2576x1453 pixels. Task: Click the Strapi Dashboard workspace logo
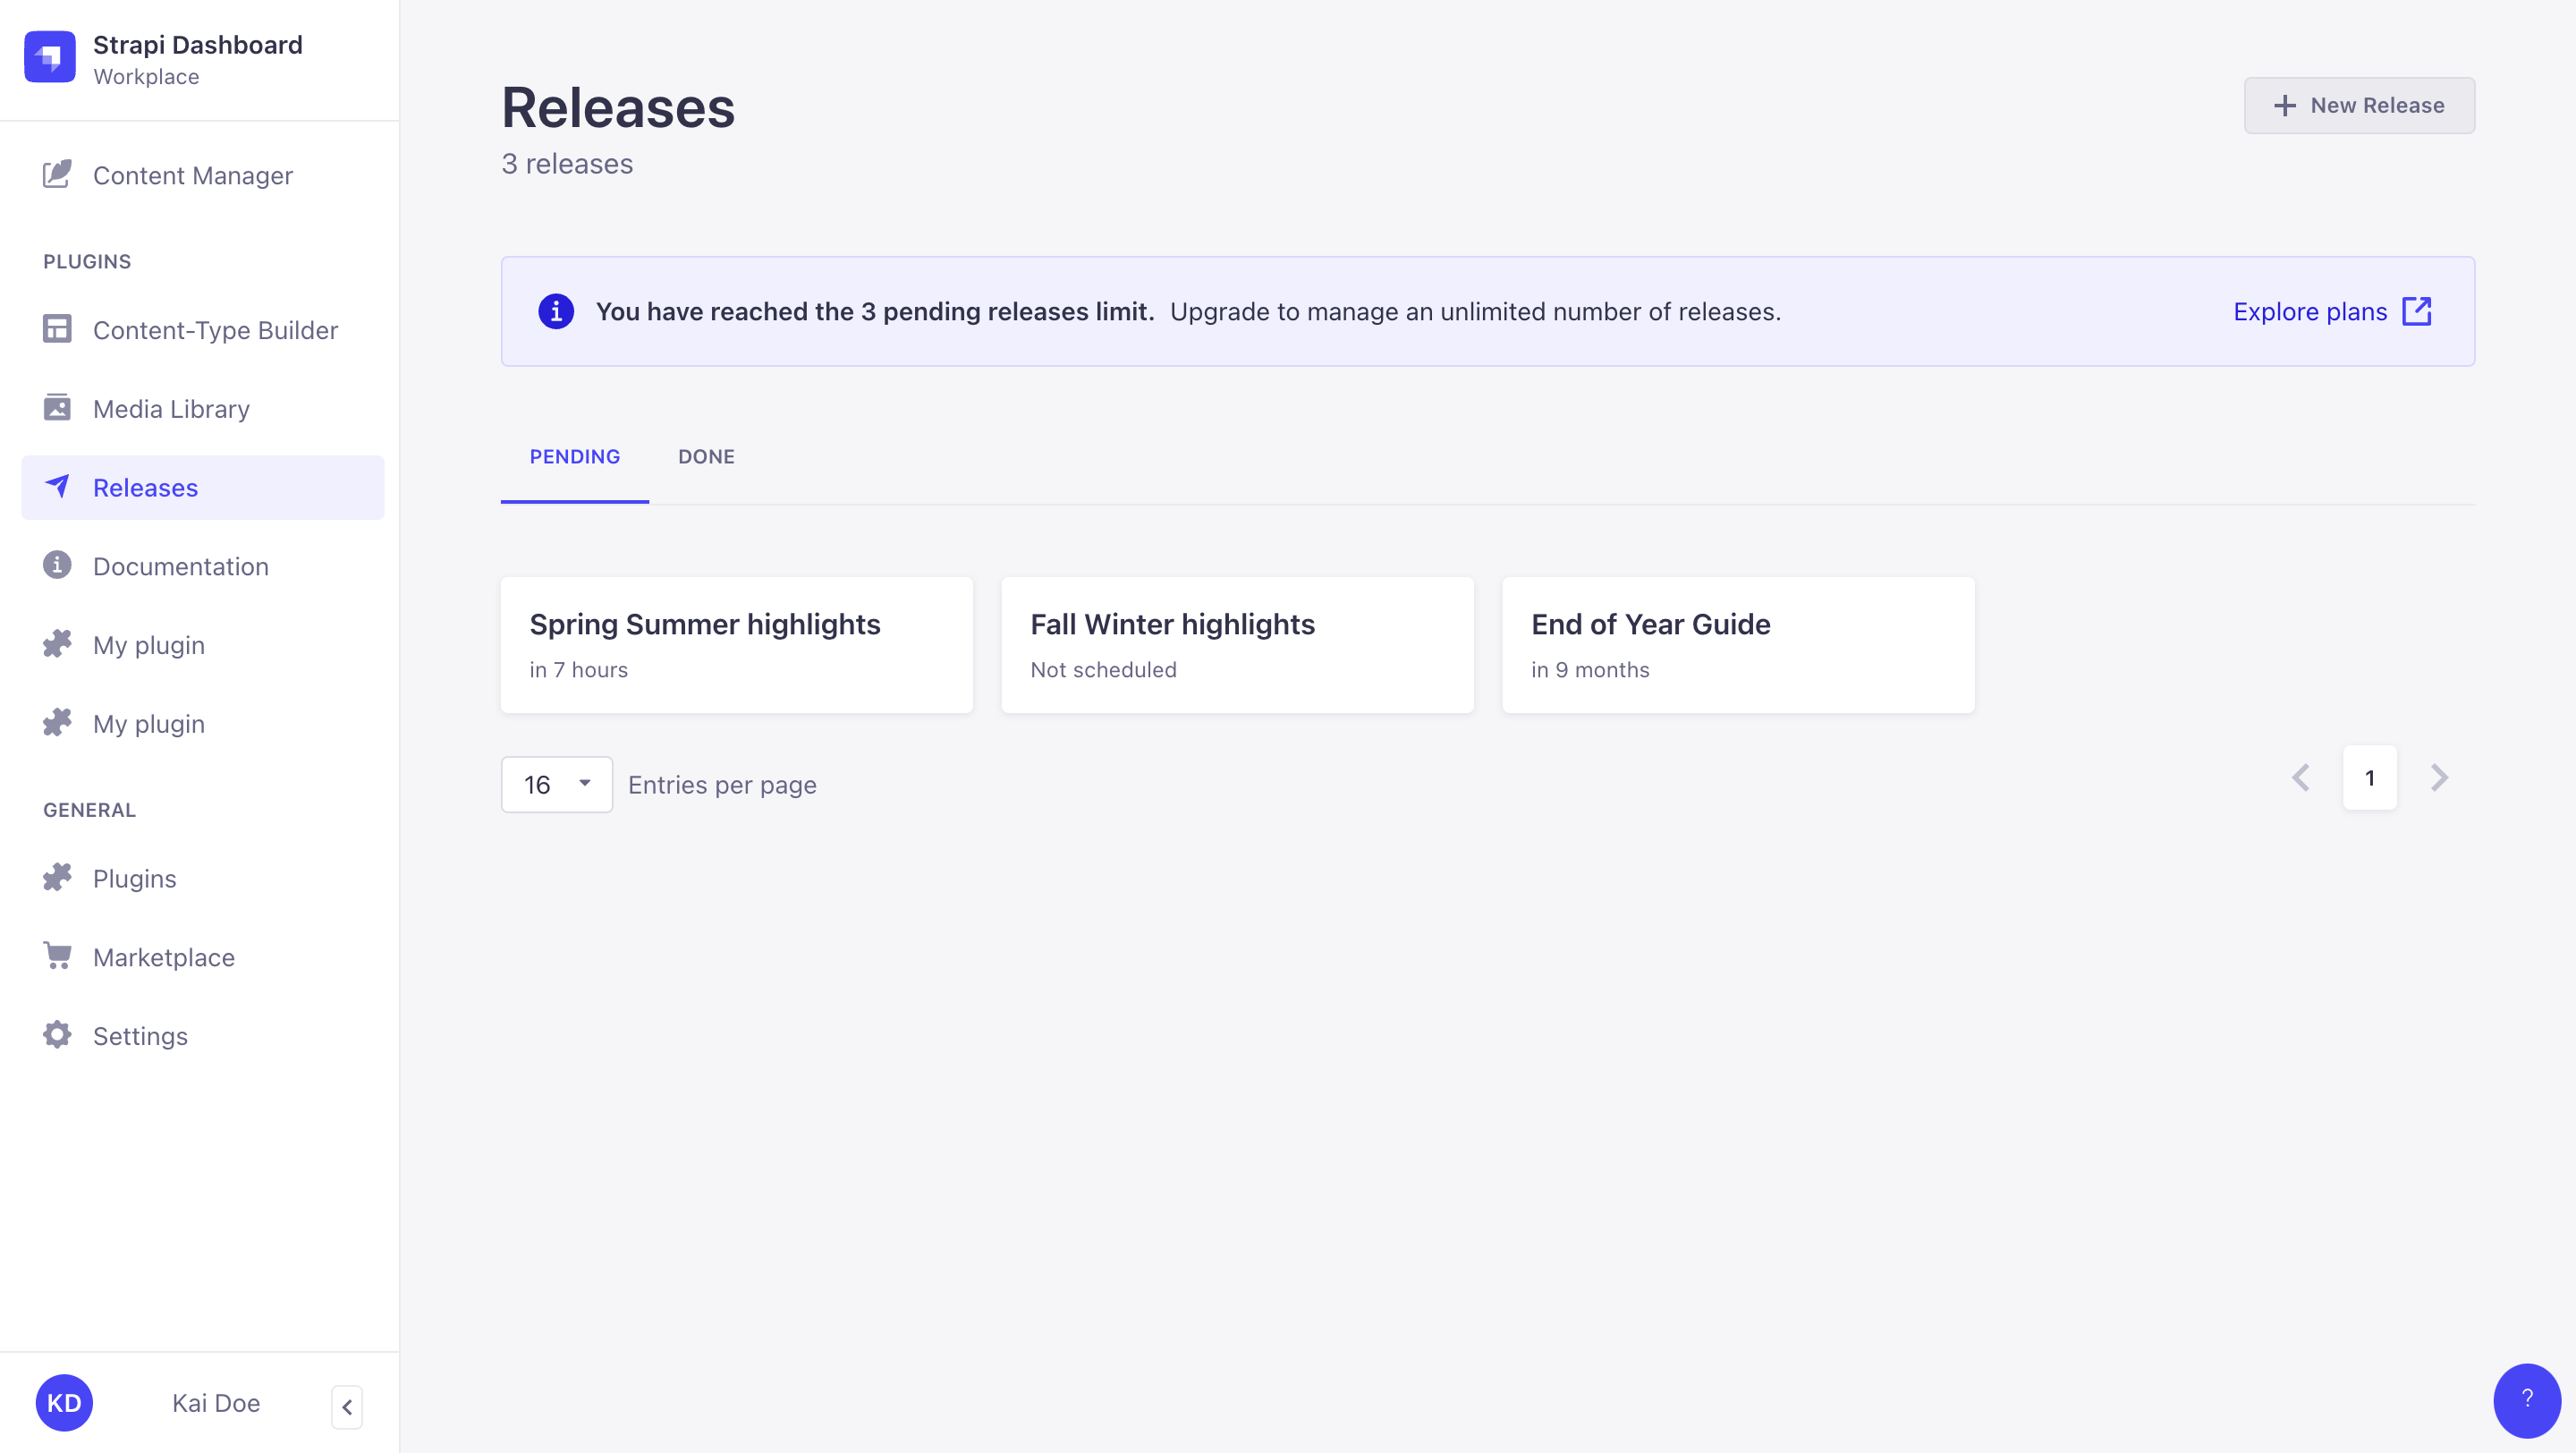pyautogui.click(x=49, y=57)
